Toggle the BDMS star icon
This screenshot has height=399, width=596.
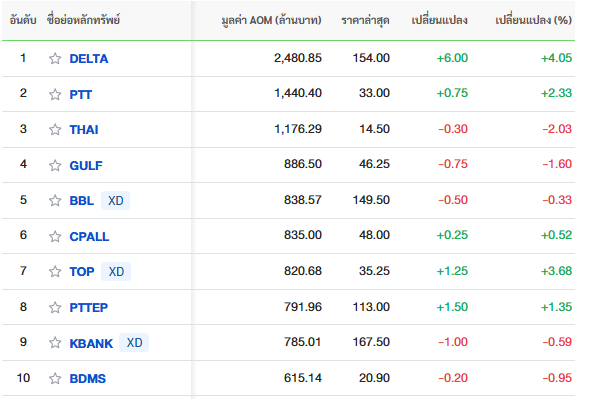(x=55, y=378)
